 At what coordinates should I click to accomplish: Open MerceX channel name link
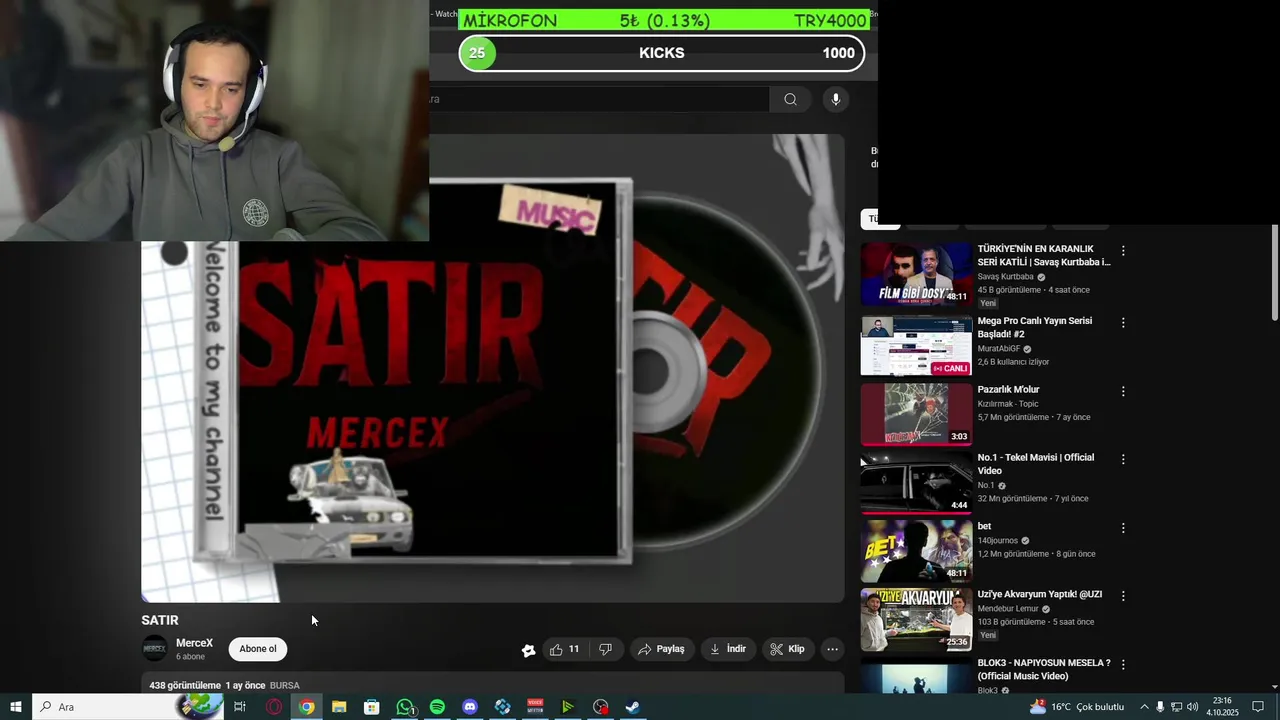pos(194,643)
